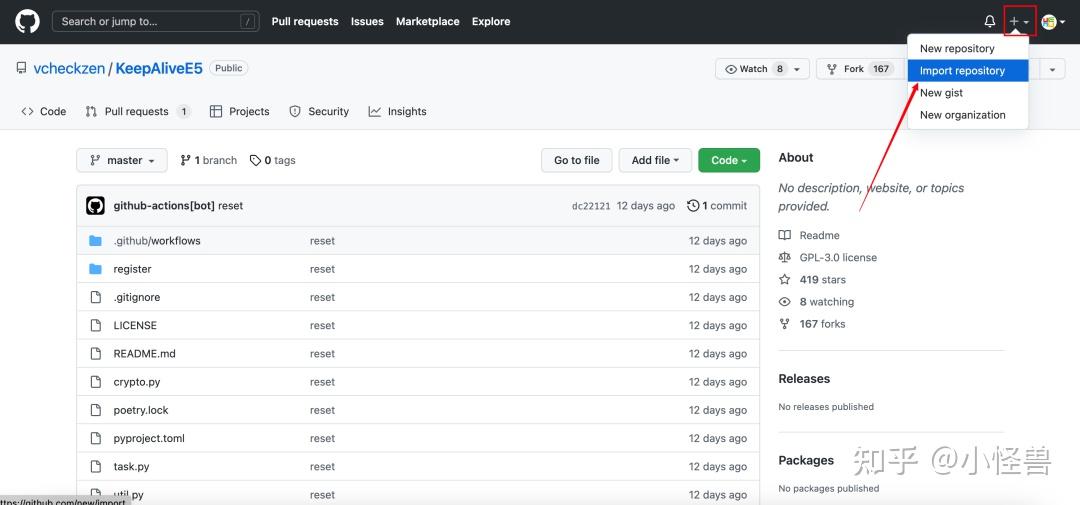
Task: Open the KeepAliveE5 repository link
Action: point(159,68)
